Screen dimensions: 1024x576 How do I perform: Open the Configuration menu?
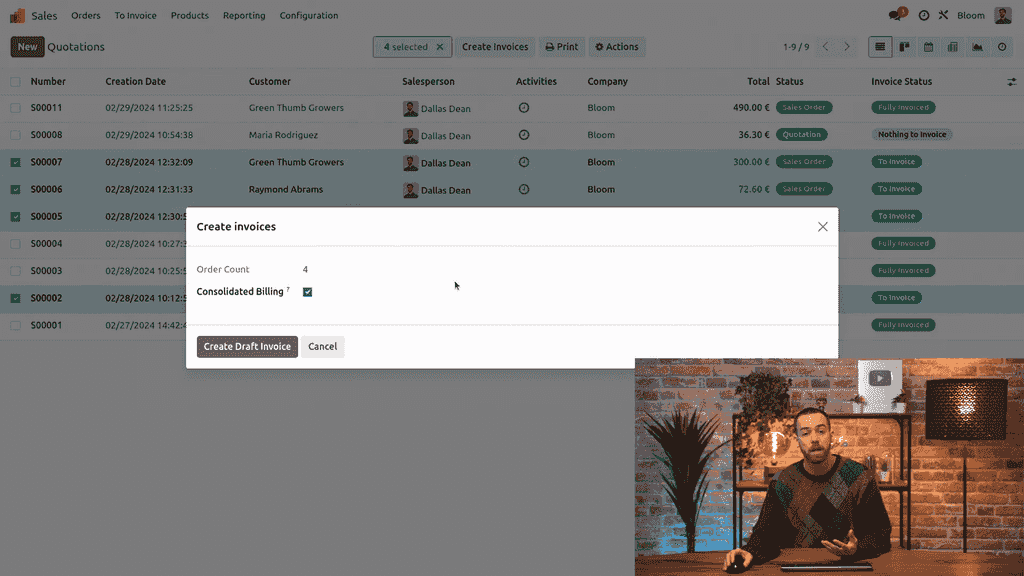pyautogui.click(x=308, y=16)
